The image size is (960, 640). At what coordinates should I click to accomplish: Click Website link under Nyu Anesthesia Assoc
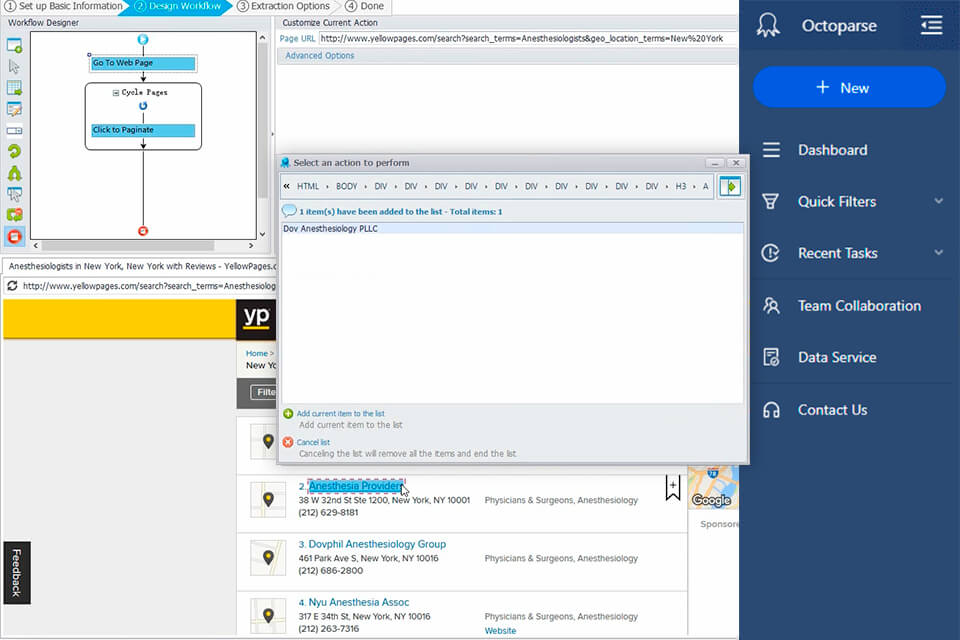500,630
